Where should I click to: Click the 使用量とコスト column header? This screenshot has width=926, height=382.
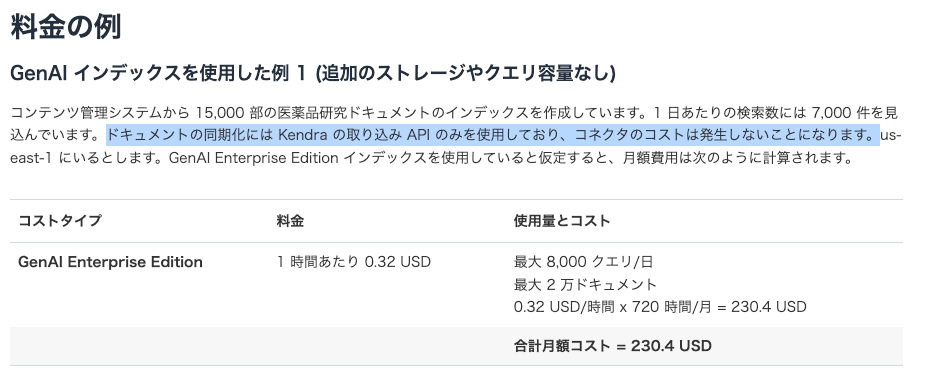click(x=562, y=221)
